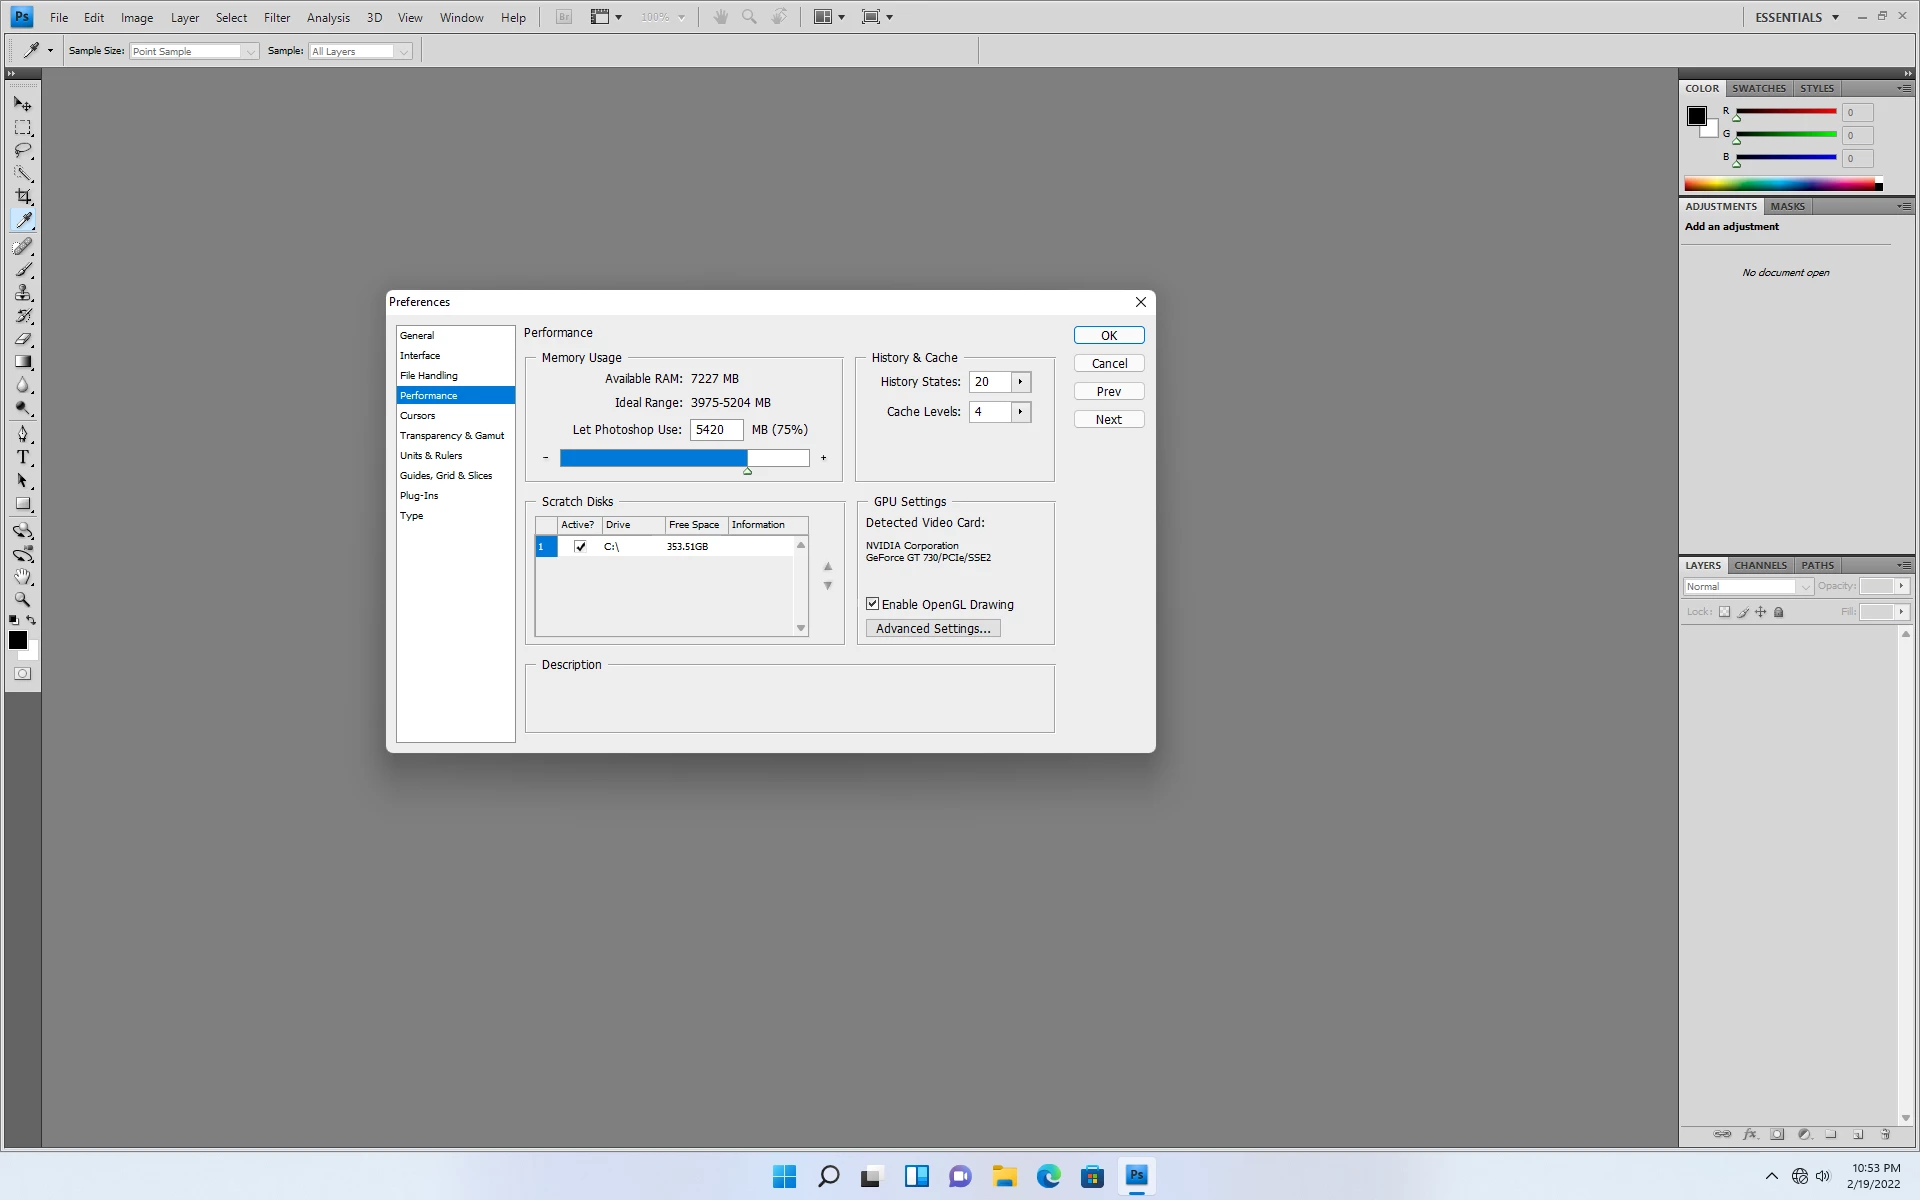Select the Horizontal Type tool
The width and height of the screenshot is (1920, 1200).
coord(23,457)
